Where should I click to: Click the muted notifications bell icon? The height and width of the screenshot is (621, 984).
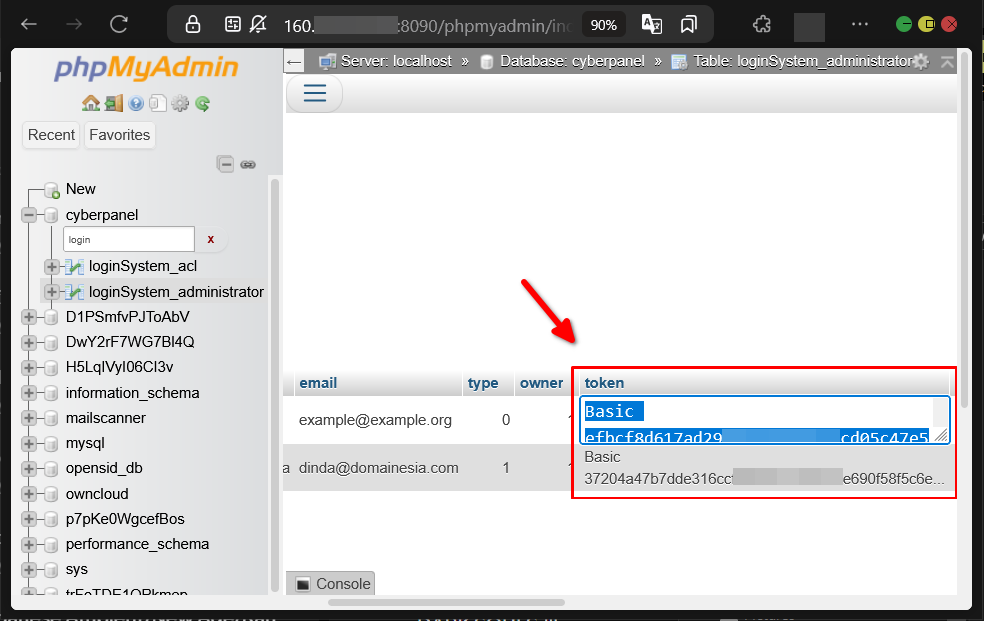tap(258, 24)
